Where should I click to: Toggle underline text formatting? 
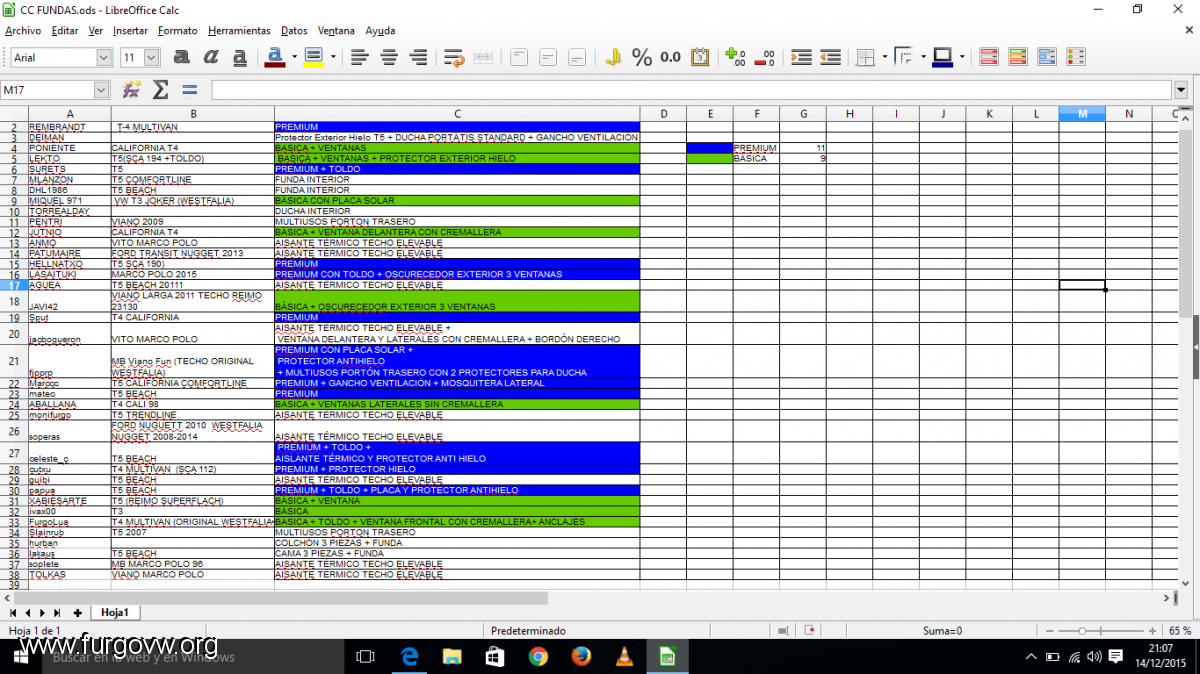tap(240, 57)
